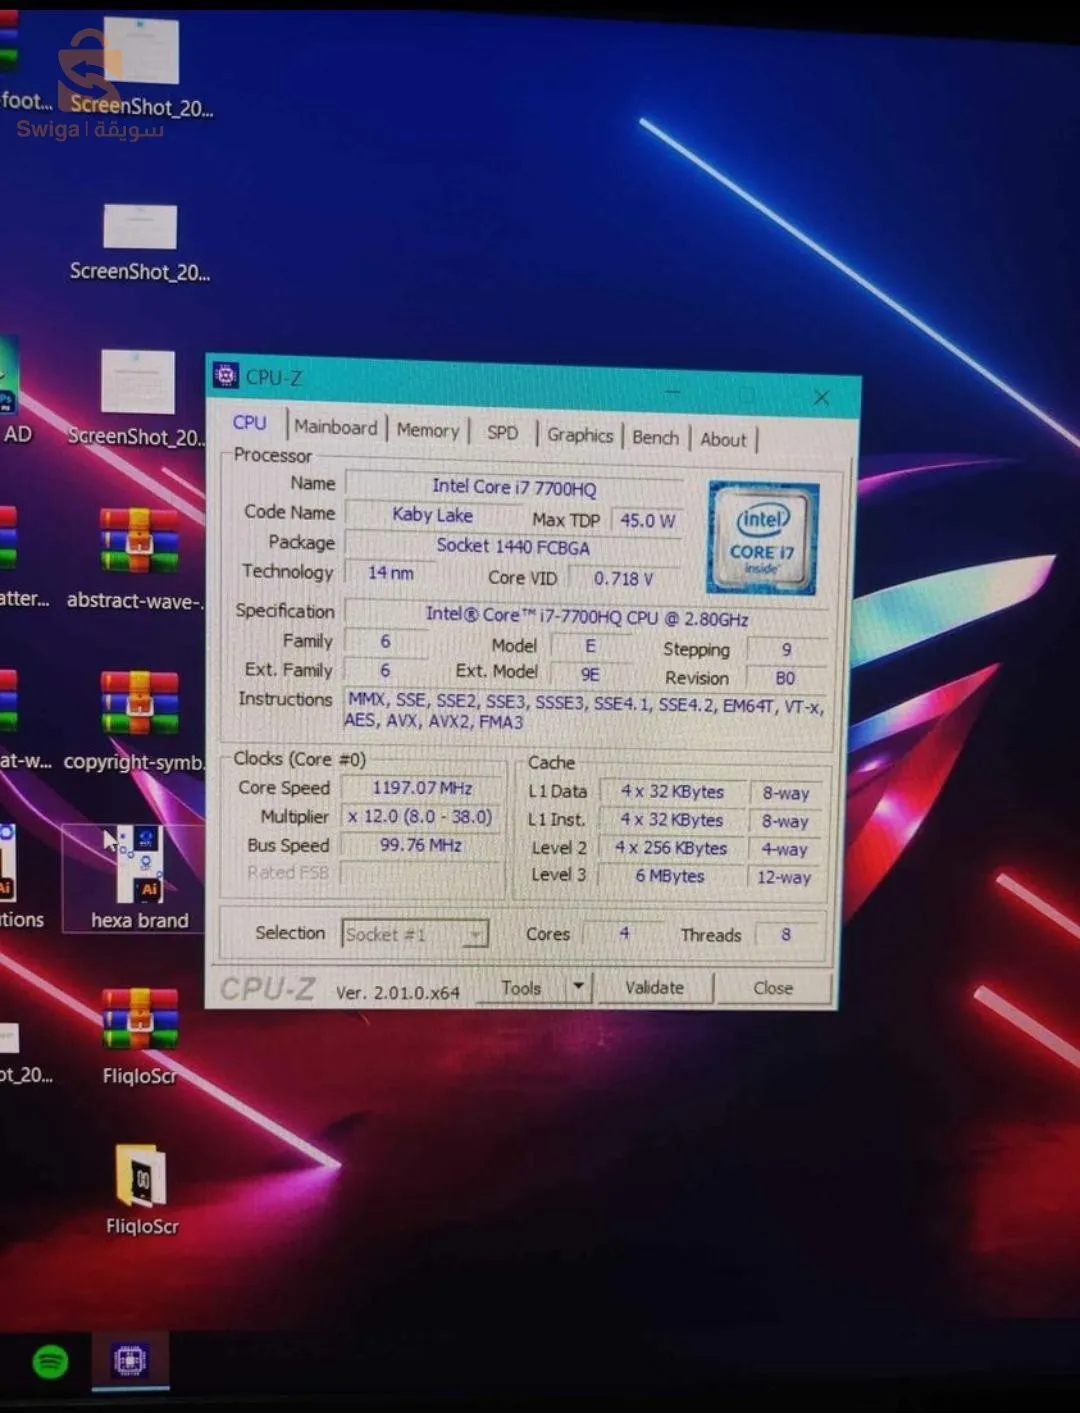This screenshot has height=1413, width=1080.
Task: Open the copyright-symbol archive icon
Action: [x=139, y=703]
